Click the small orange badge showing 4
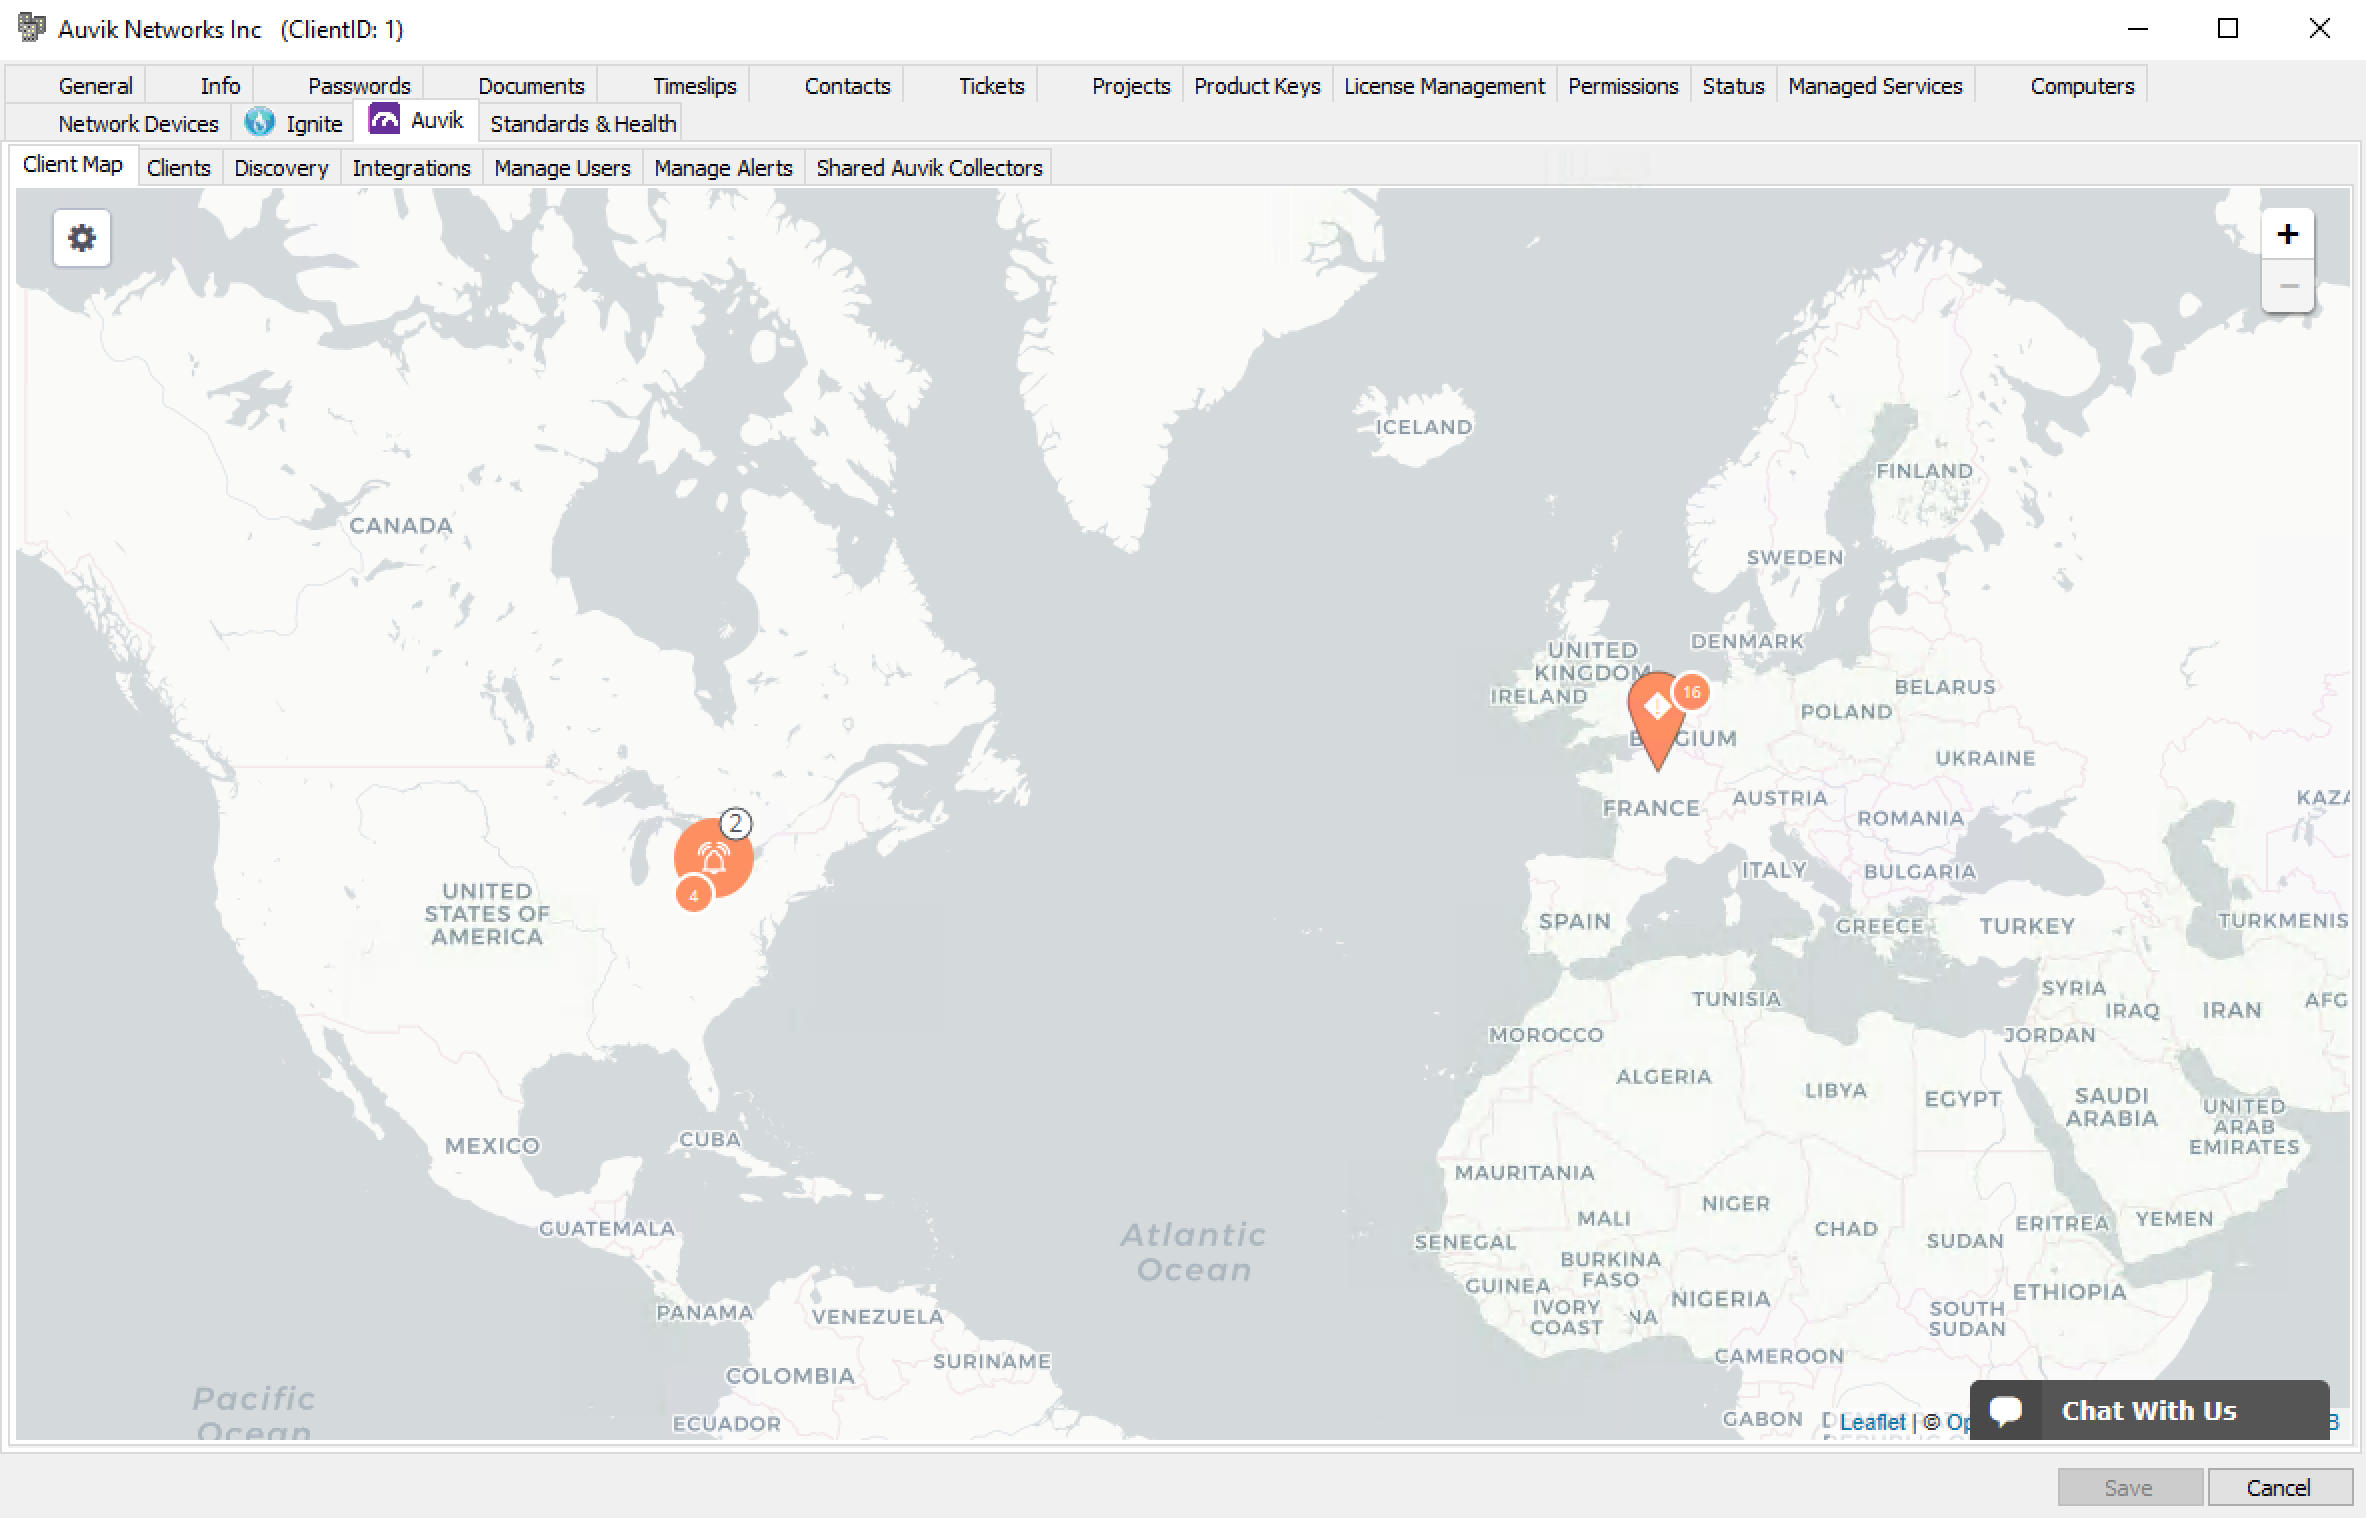The image size is (2366, 1518). coord(693,895)
